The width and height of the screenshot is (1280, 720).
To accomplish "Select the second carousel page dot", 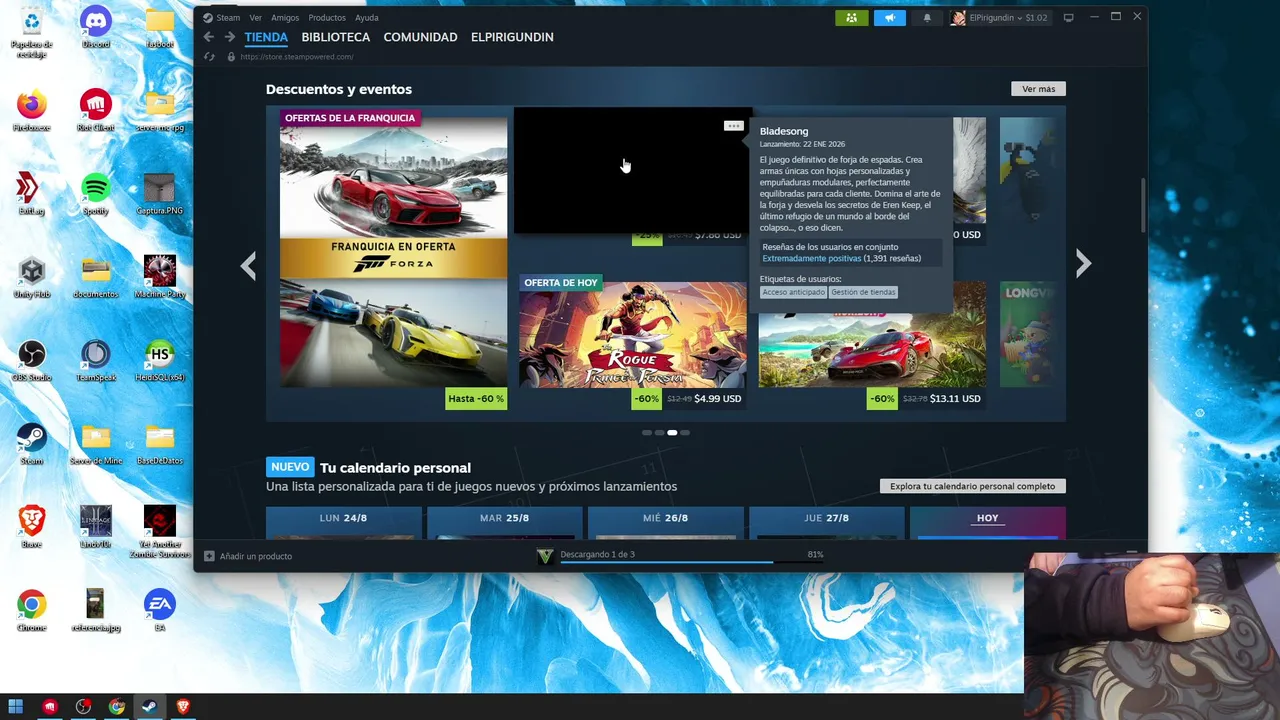I will (x=660, y=433).
